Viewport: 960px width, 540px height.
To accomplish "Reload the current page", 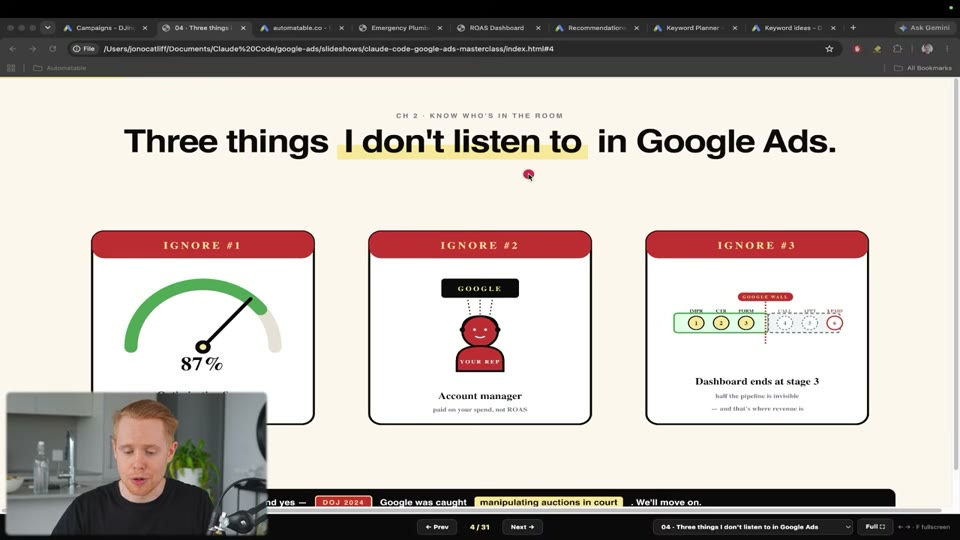I will click(x=53, y=49).
